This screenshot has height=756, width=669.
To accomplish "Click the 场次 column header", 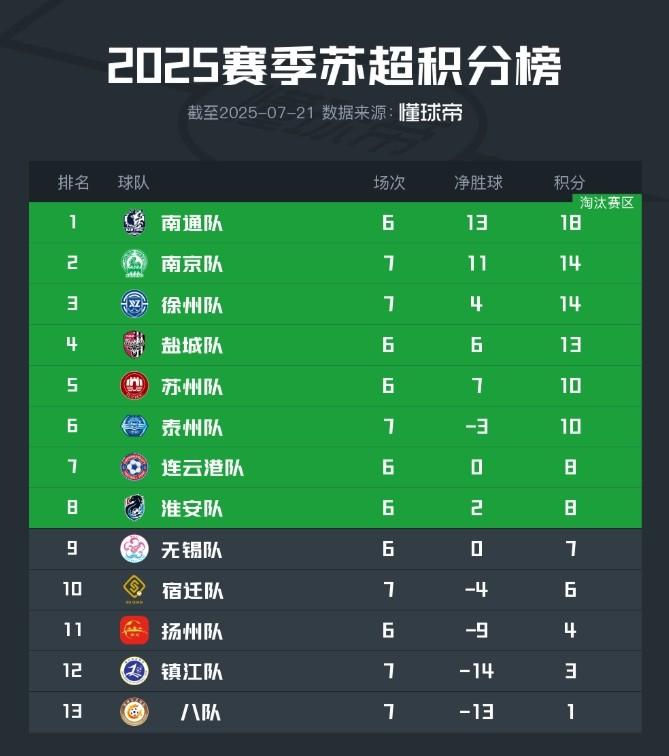I will pos(389,183).
